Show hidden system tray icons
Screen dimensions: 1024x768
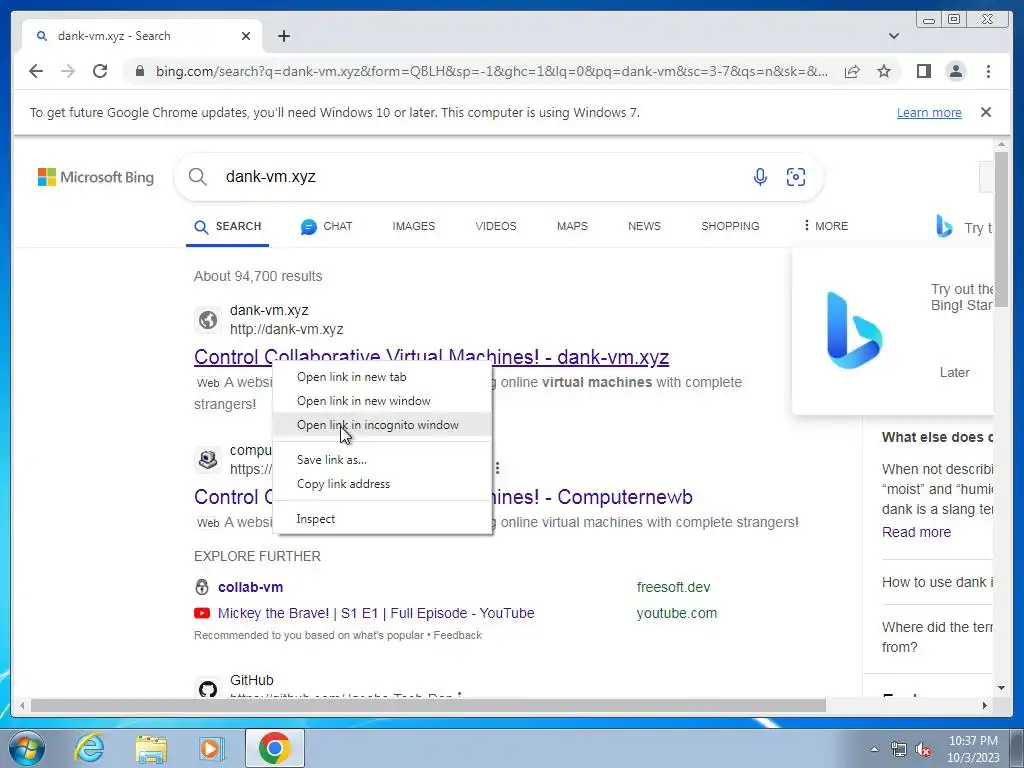tap(874, 749)
